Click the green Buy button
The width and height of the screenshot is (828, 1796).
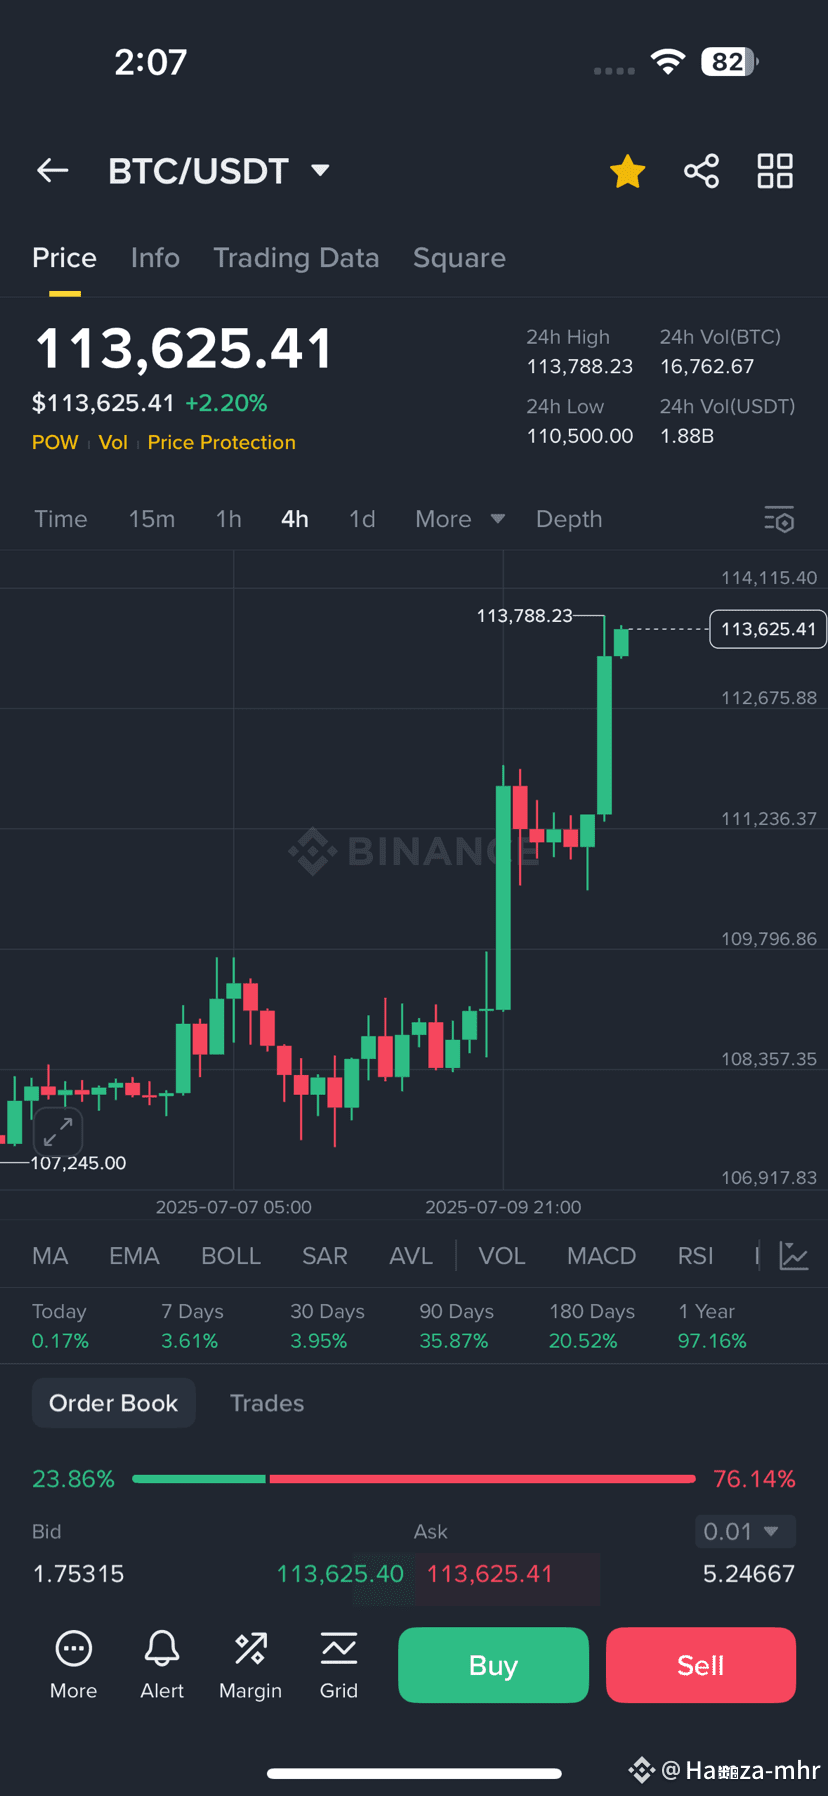pyautogui.click(x=493, y=1665)
